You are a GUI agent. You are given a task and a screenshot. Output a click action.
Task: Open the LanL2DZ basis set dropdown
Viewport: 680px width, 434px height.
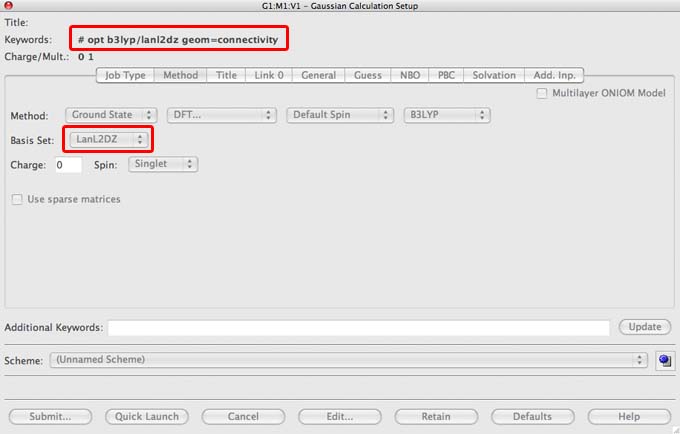point(110,139)
